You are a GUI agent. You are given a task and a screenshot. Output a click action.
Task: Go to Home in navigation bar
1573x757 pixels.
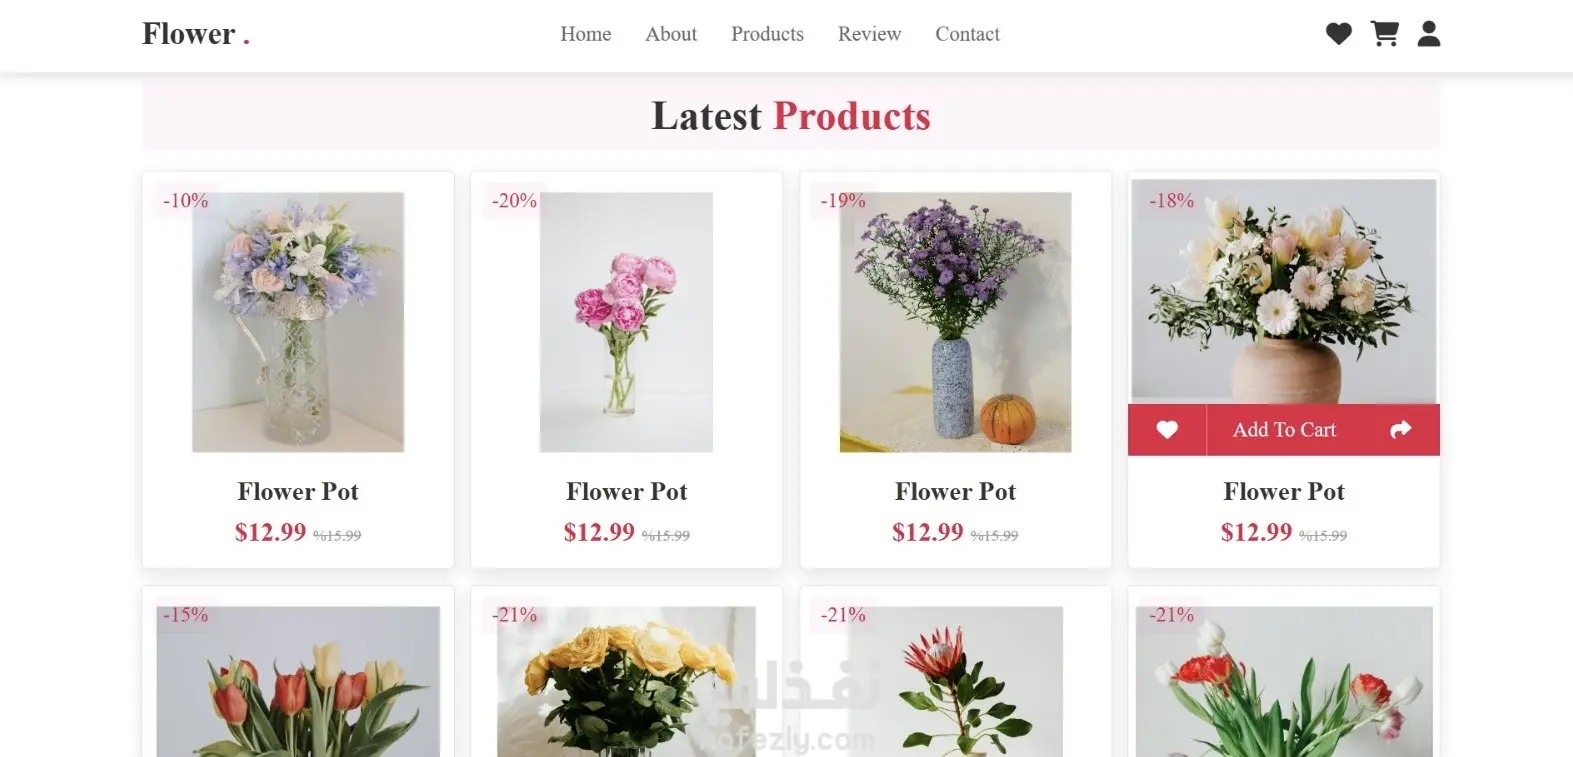[586, 34]
